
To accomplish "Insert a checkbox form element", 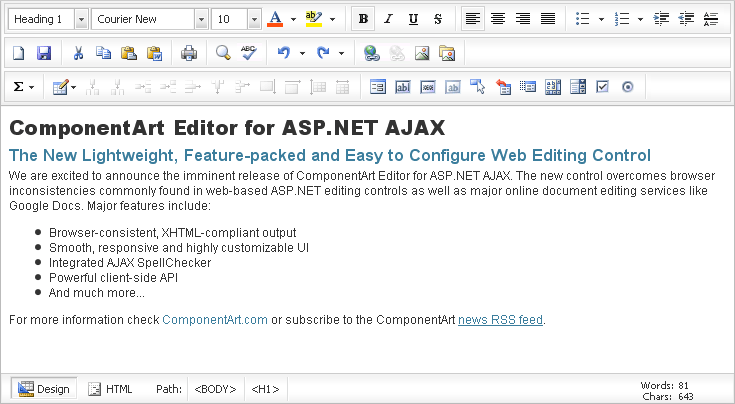I will (x=602, y=87).
